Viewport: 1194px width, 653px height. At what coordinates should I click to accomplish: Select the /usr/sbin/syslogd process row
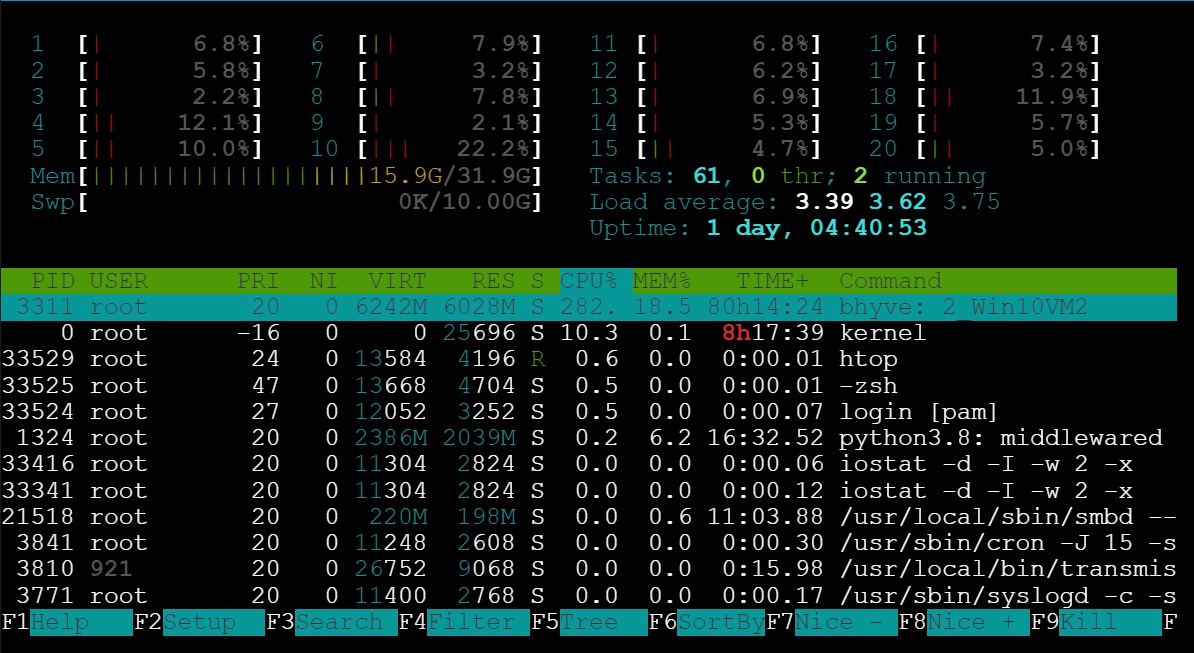click(x=589, y=596)
